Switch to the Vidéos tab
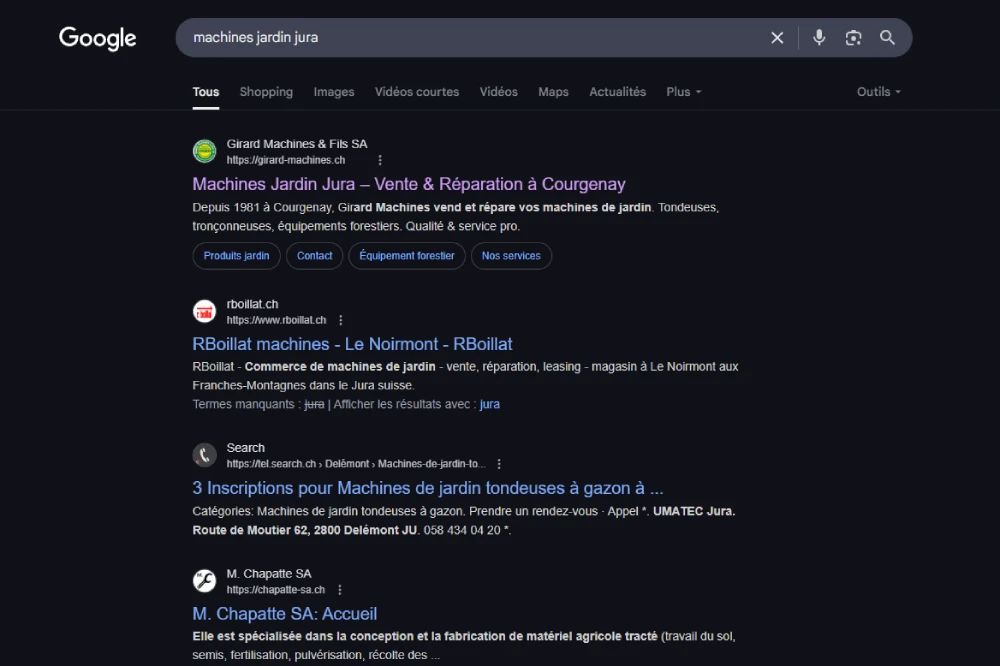Screen dimensions: 1000x666 pos(499,92)
